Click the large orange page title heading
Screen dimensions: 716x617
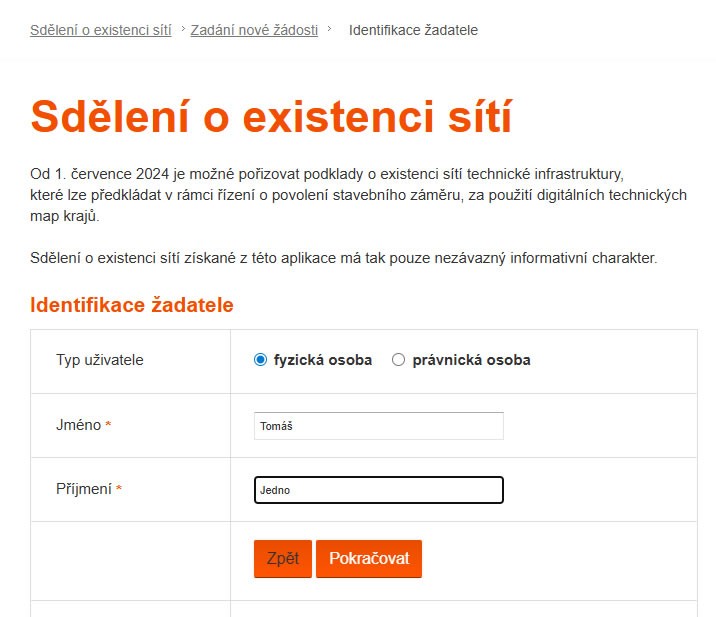(271, 117)
